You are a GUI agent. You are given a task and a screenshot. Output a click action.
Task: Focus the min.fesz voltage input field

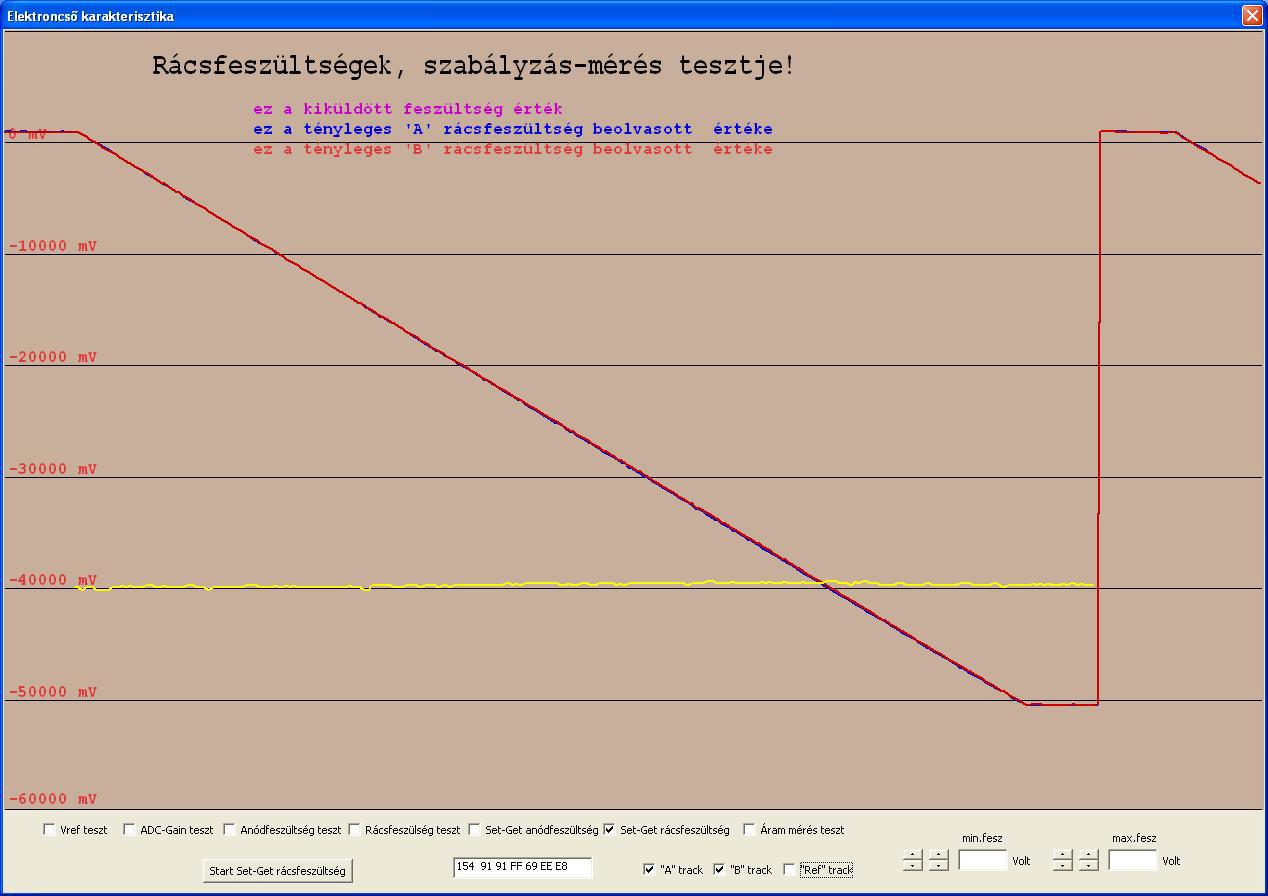pos(982,860)
